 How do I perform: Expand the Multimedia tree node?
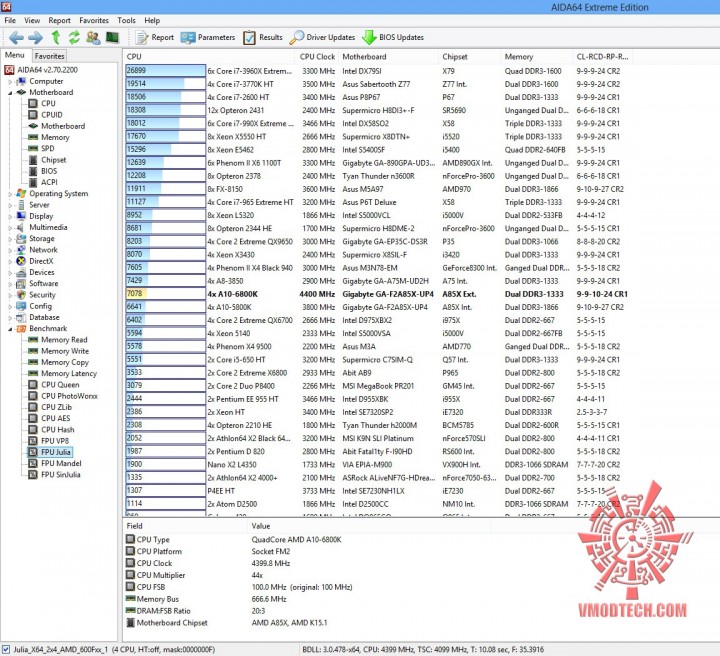click(10, 228)
